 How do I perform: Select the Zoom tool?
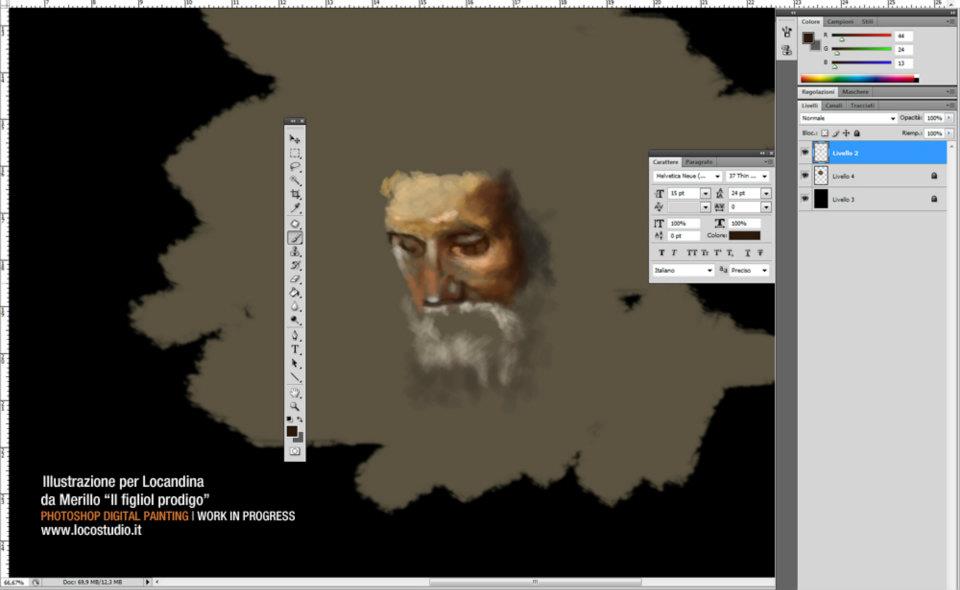295,406
